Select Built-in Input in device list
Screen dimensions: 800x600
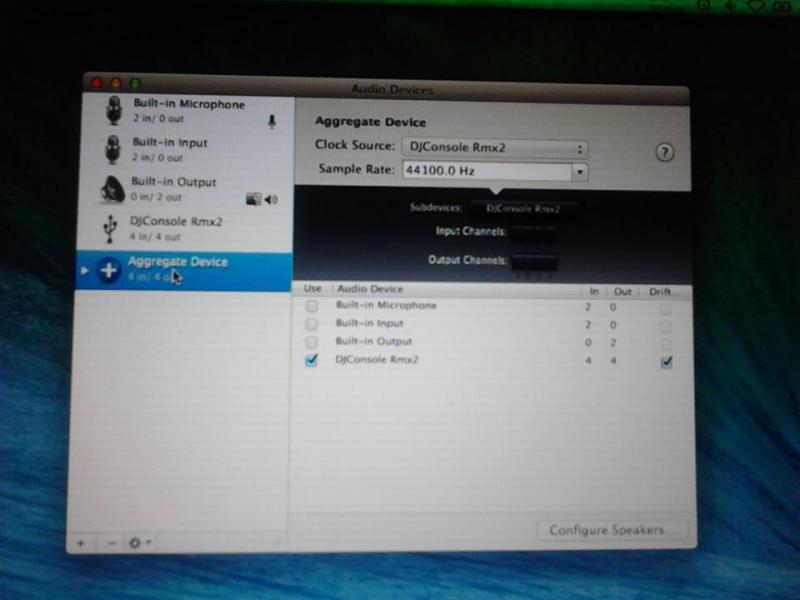point(185,150)
